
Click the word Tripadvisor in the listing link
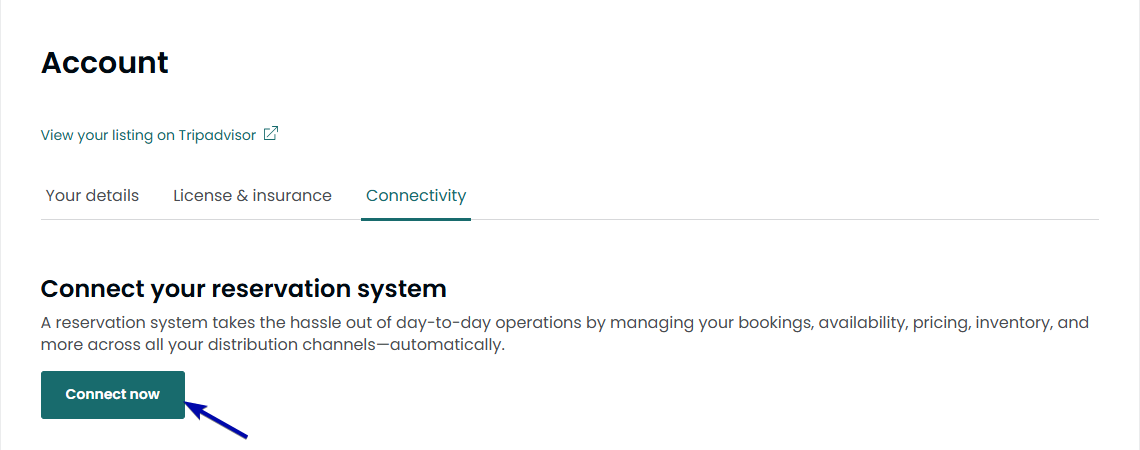point(217,135)
